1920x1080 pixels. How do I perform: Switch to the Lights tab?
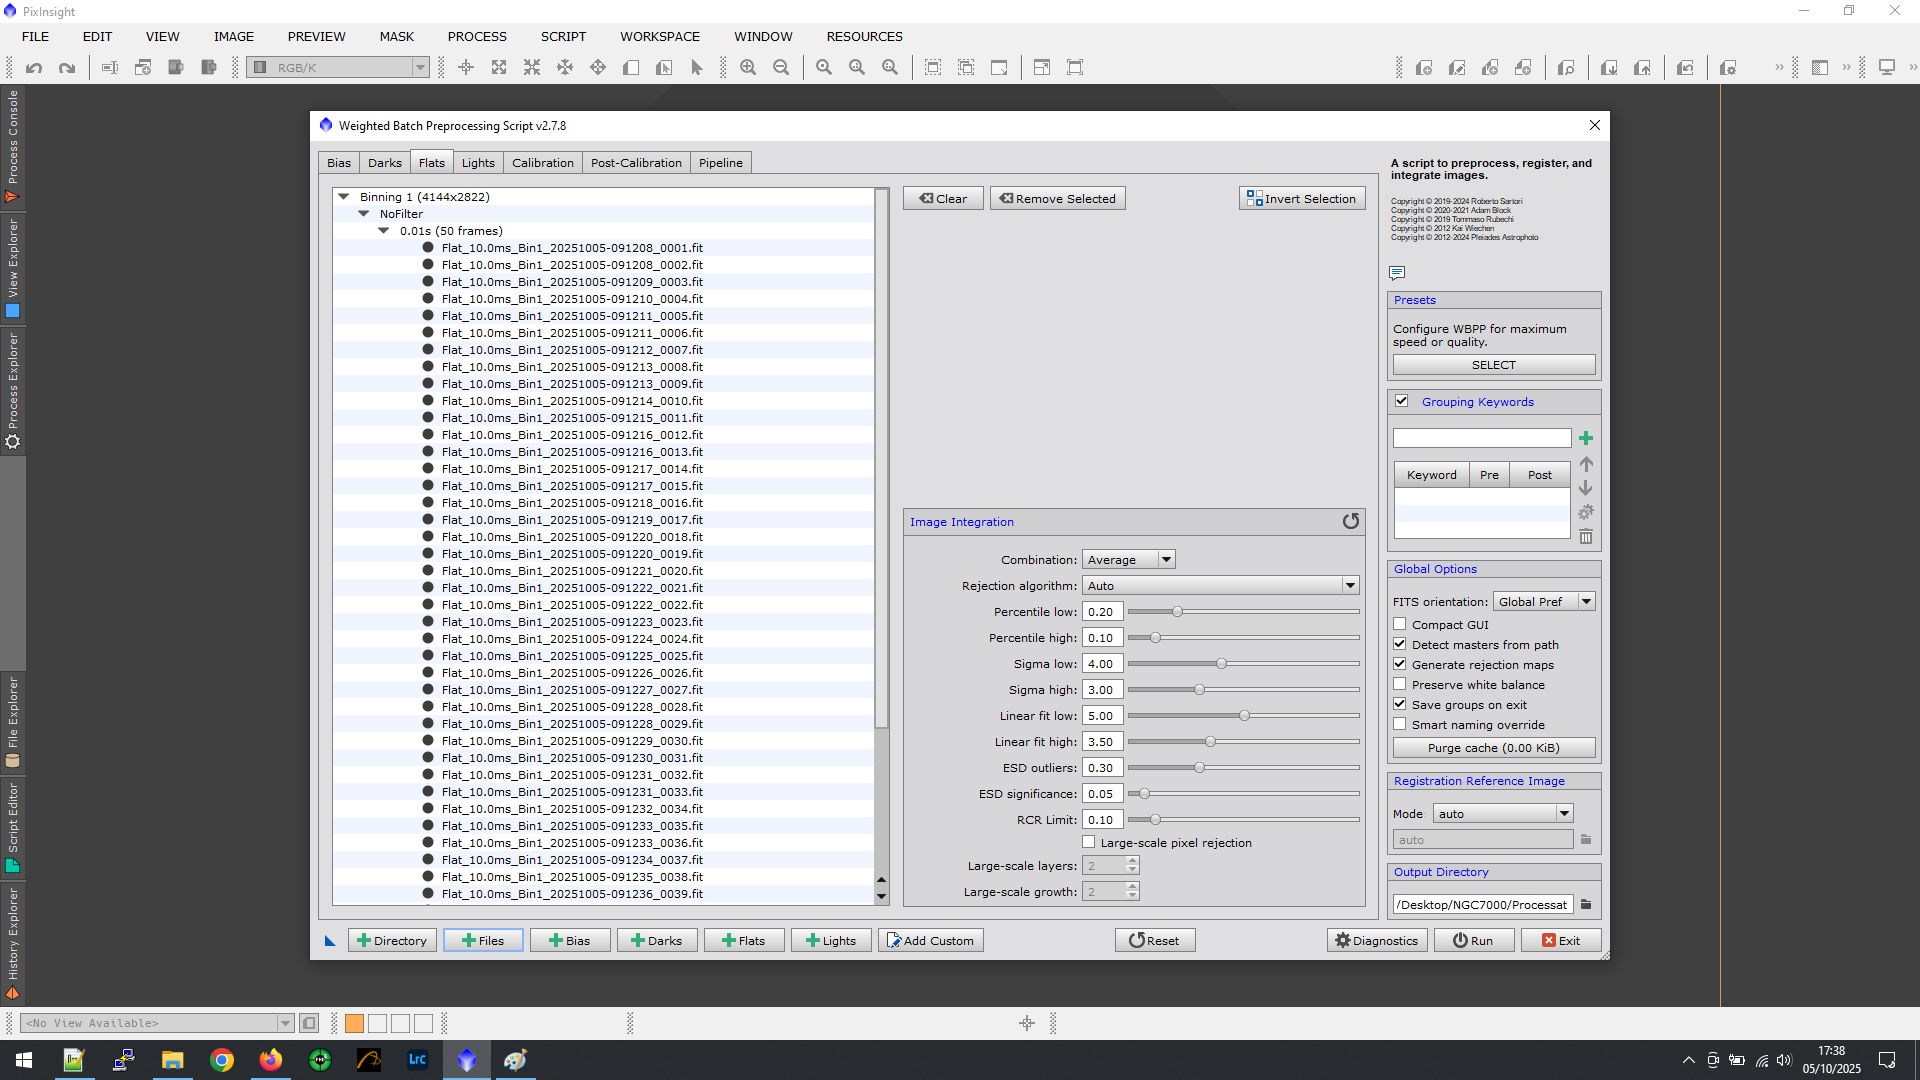[478, 163]
